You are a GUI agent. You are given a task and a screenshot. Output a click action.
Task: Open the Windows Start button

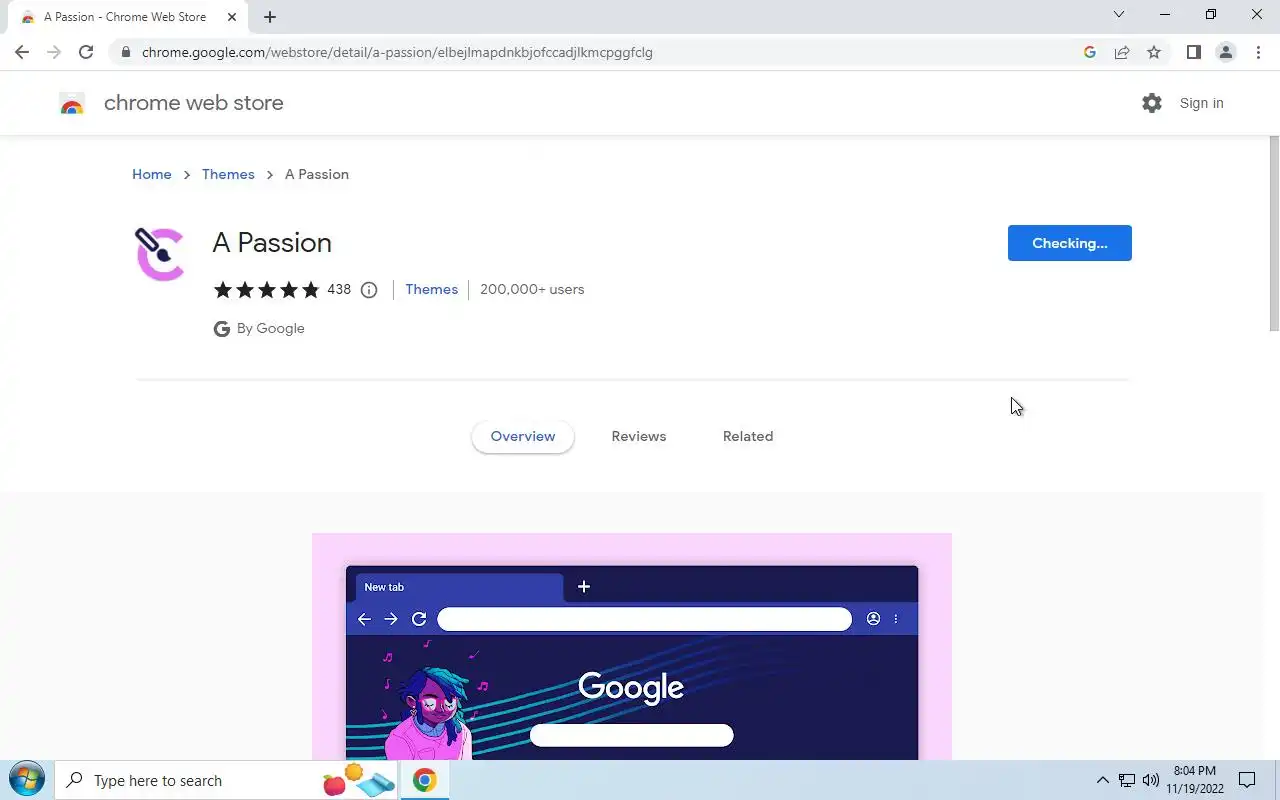[x=26, y=780]
